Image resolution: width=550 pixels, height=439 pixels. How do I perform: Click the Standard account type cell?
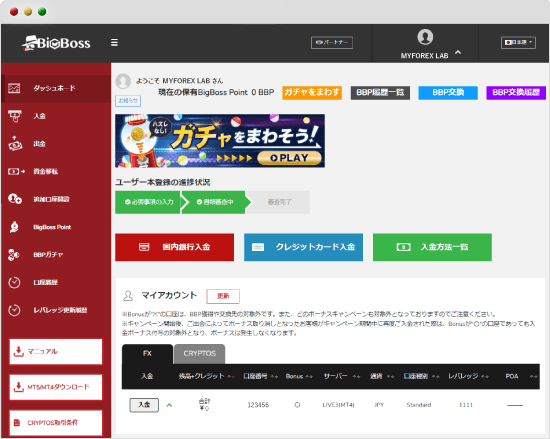[419, 405]
